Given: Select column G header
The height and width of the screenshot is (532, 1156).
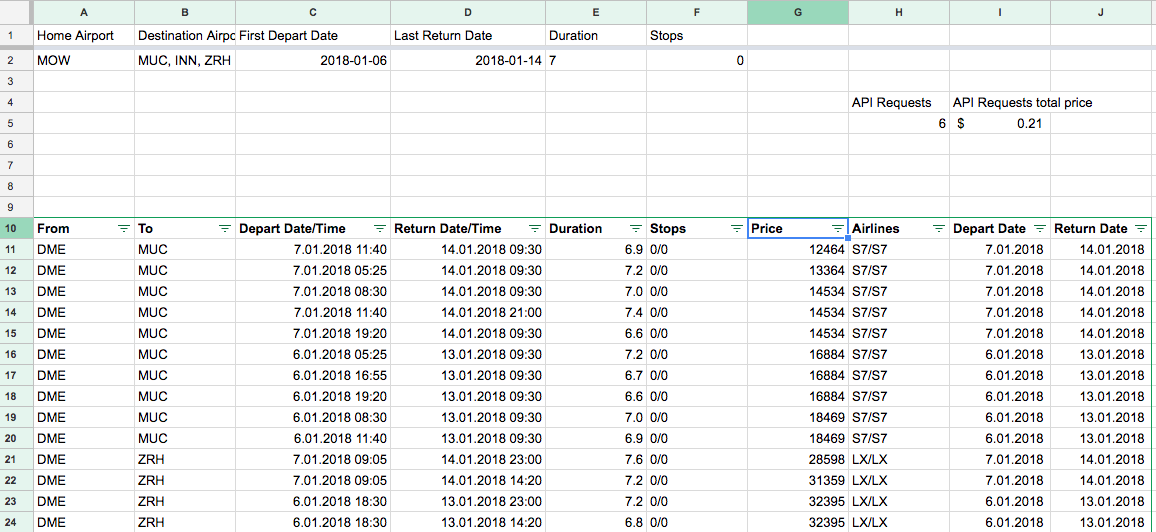Looking at the screenshot, I should point(798,12).
